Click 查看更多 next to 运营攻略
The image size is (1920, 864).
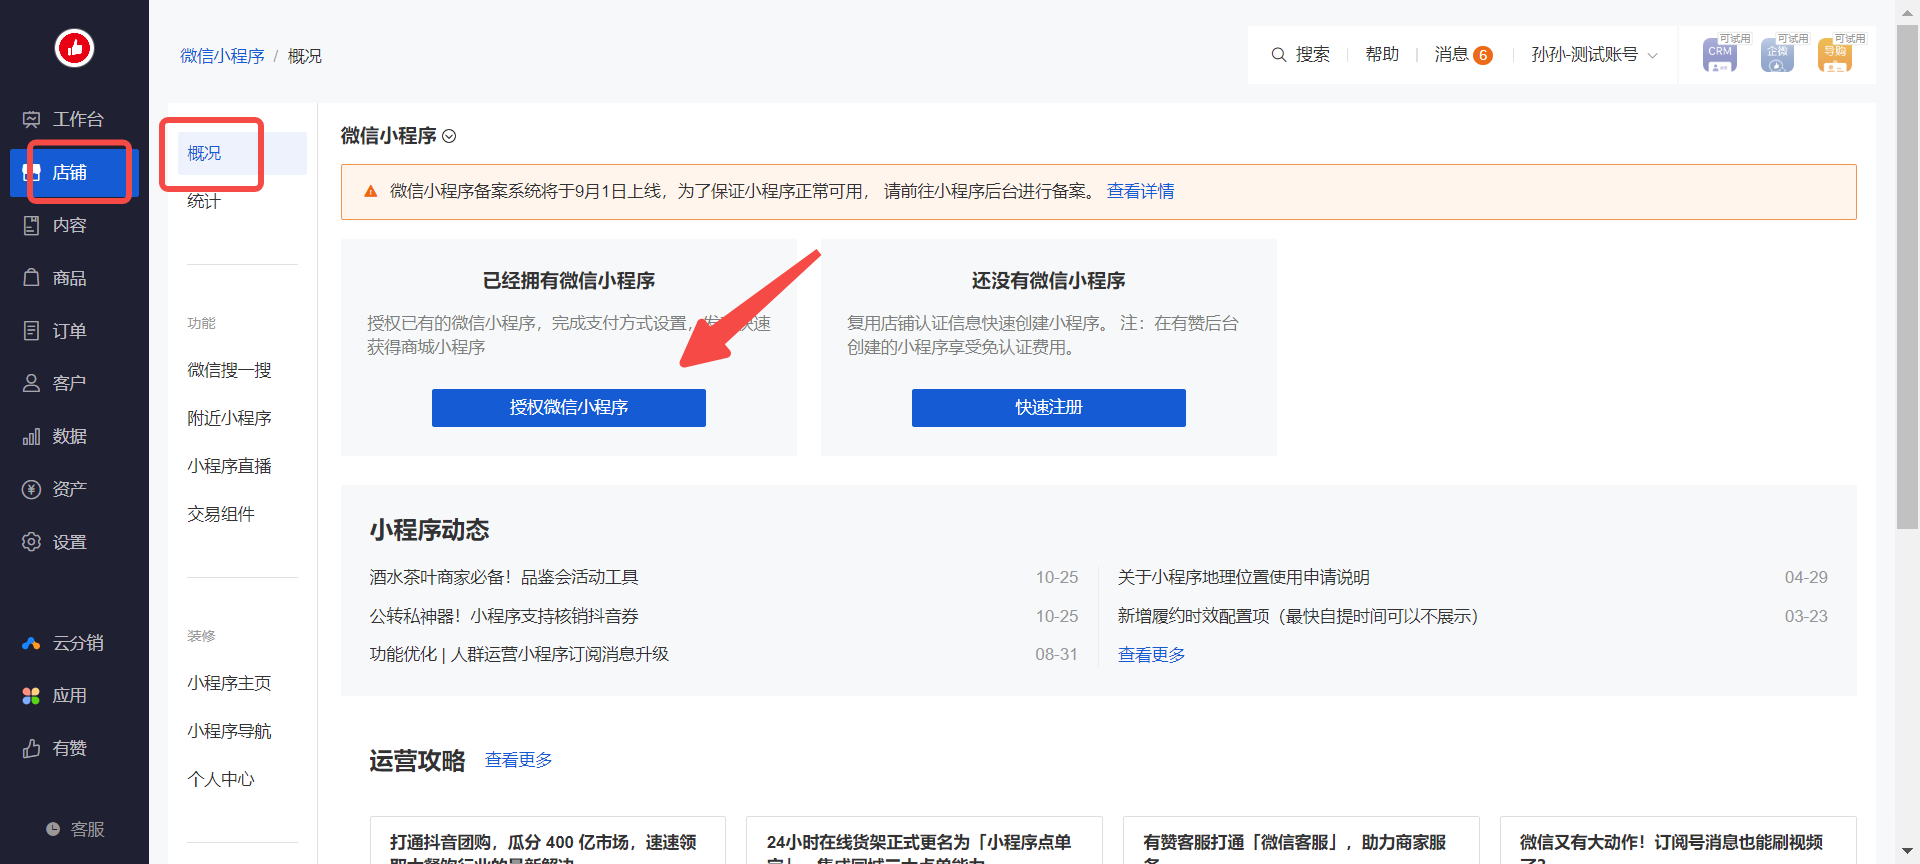coord(518,760)
